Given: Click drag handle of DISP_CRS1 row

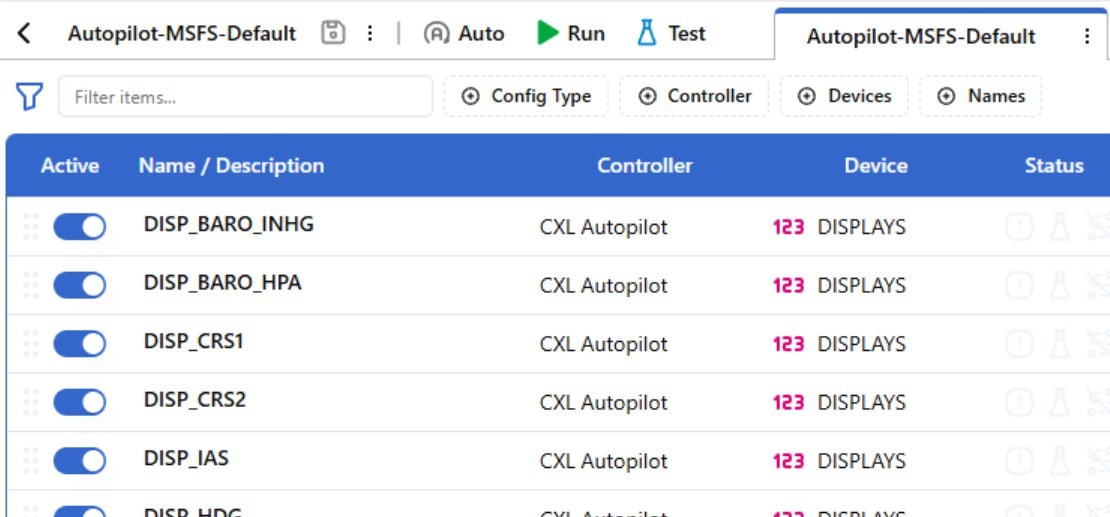Looking at the screenshot, I should [31, 344].
